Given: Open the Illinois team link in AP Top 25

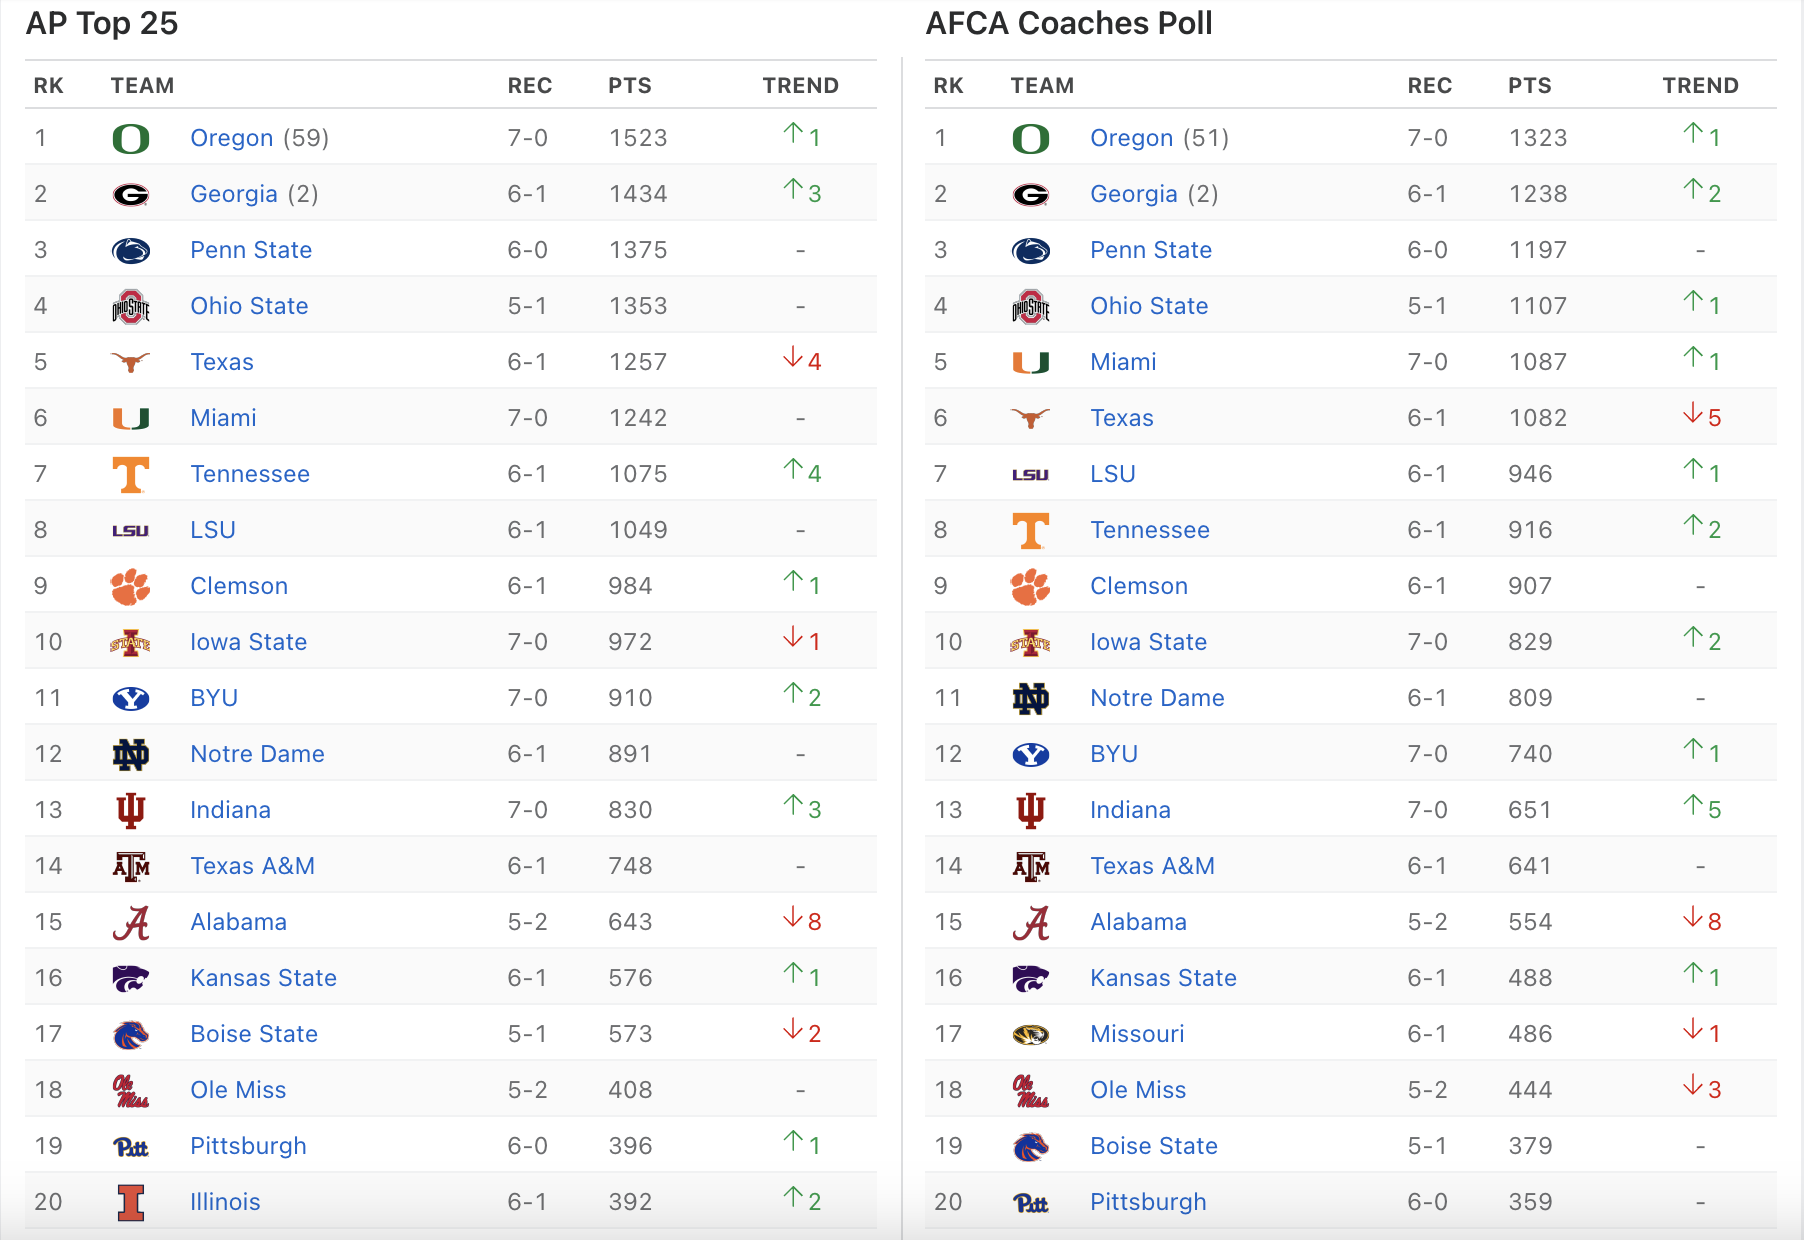Looking at the screenshot, I should click(225, 1202).
